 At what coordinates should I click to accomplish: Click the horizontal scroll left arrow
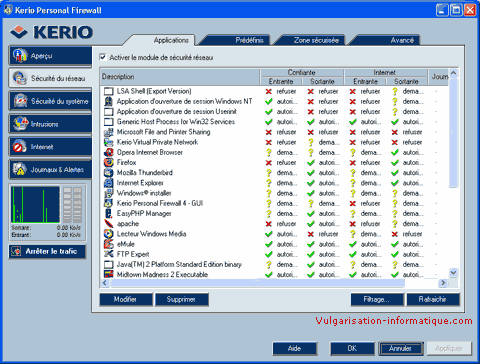105,283
